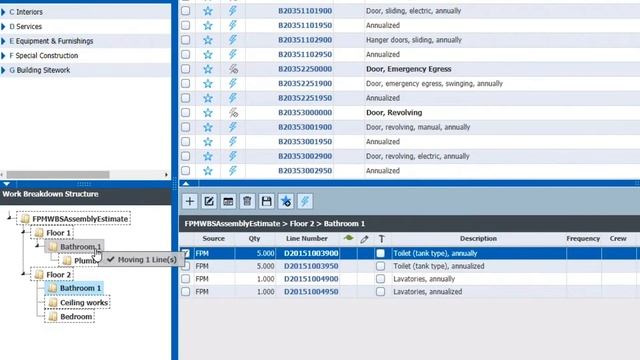Expand the F Special Construction category

(3, 56)
